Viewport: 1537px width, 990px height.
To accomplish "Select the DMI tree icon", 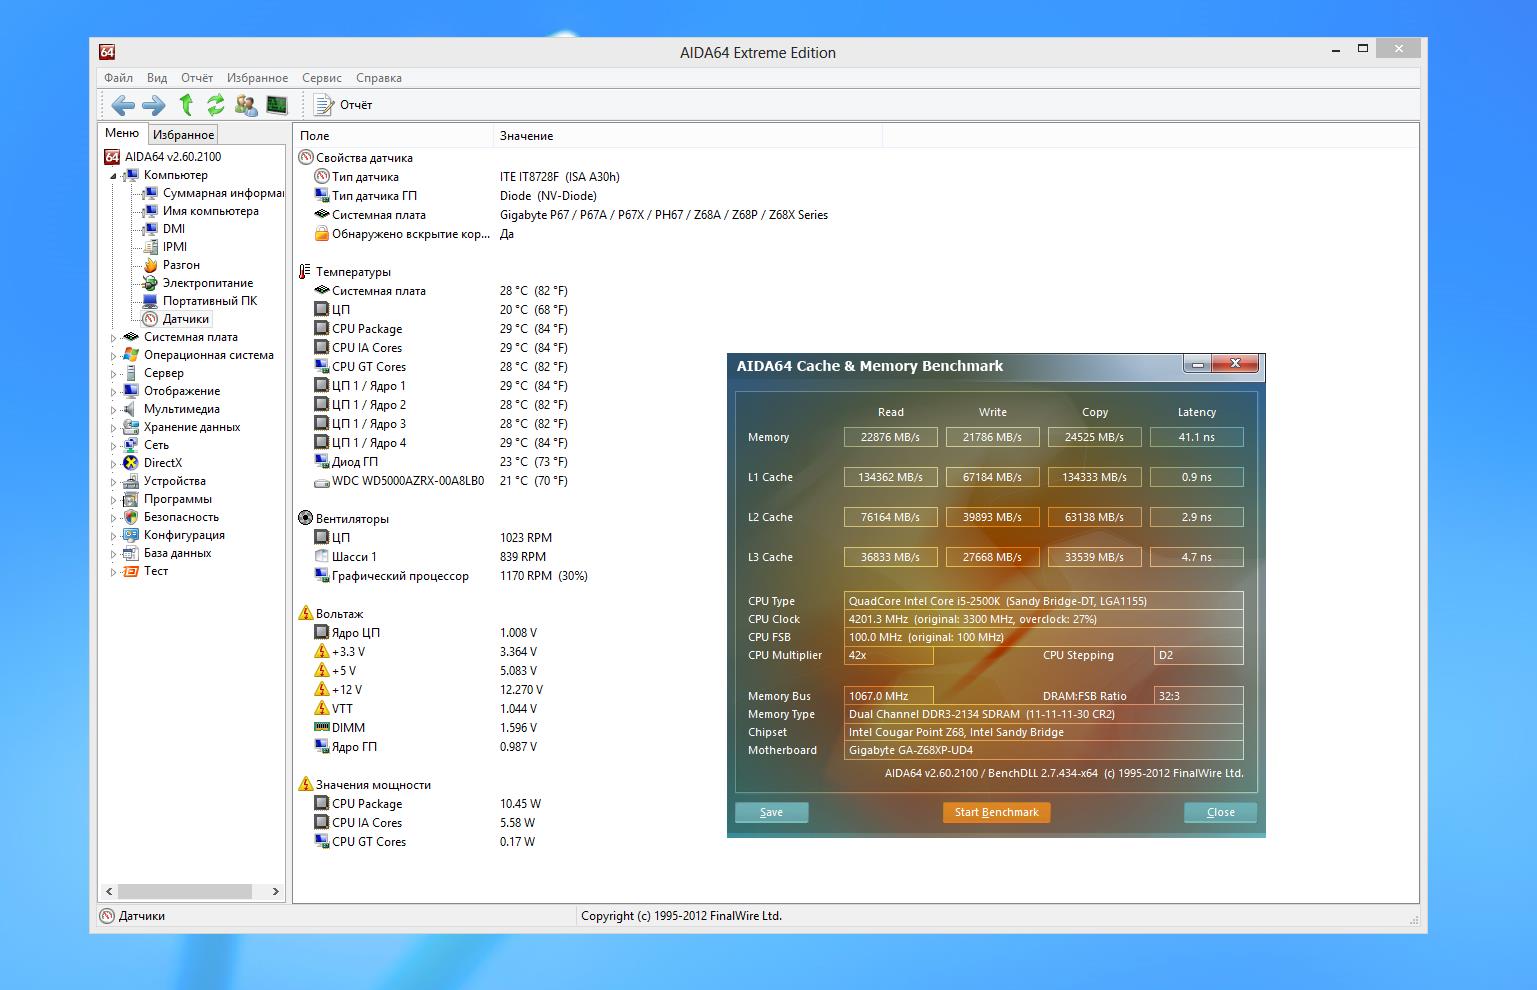I will [x=150, y=229].
